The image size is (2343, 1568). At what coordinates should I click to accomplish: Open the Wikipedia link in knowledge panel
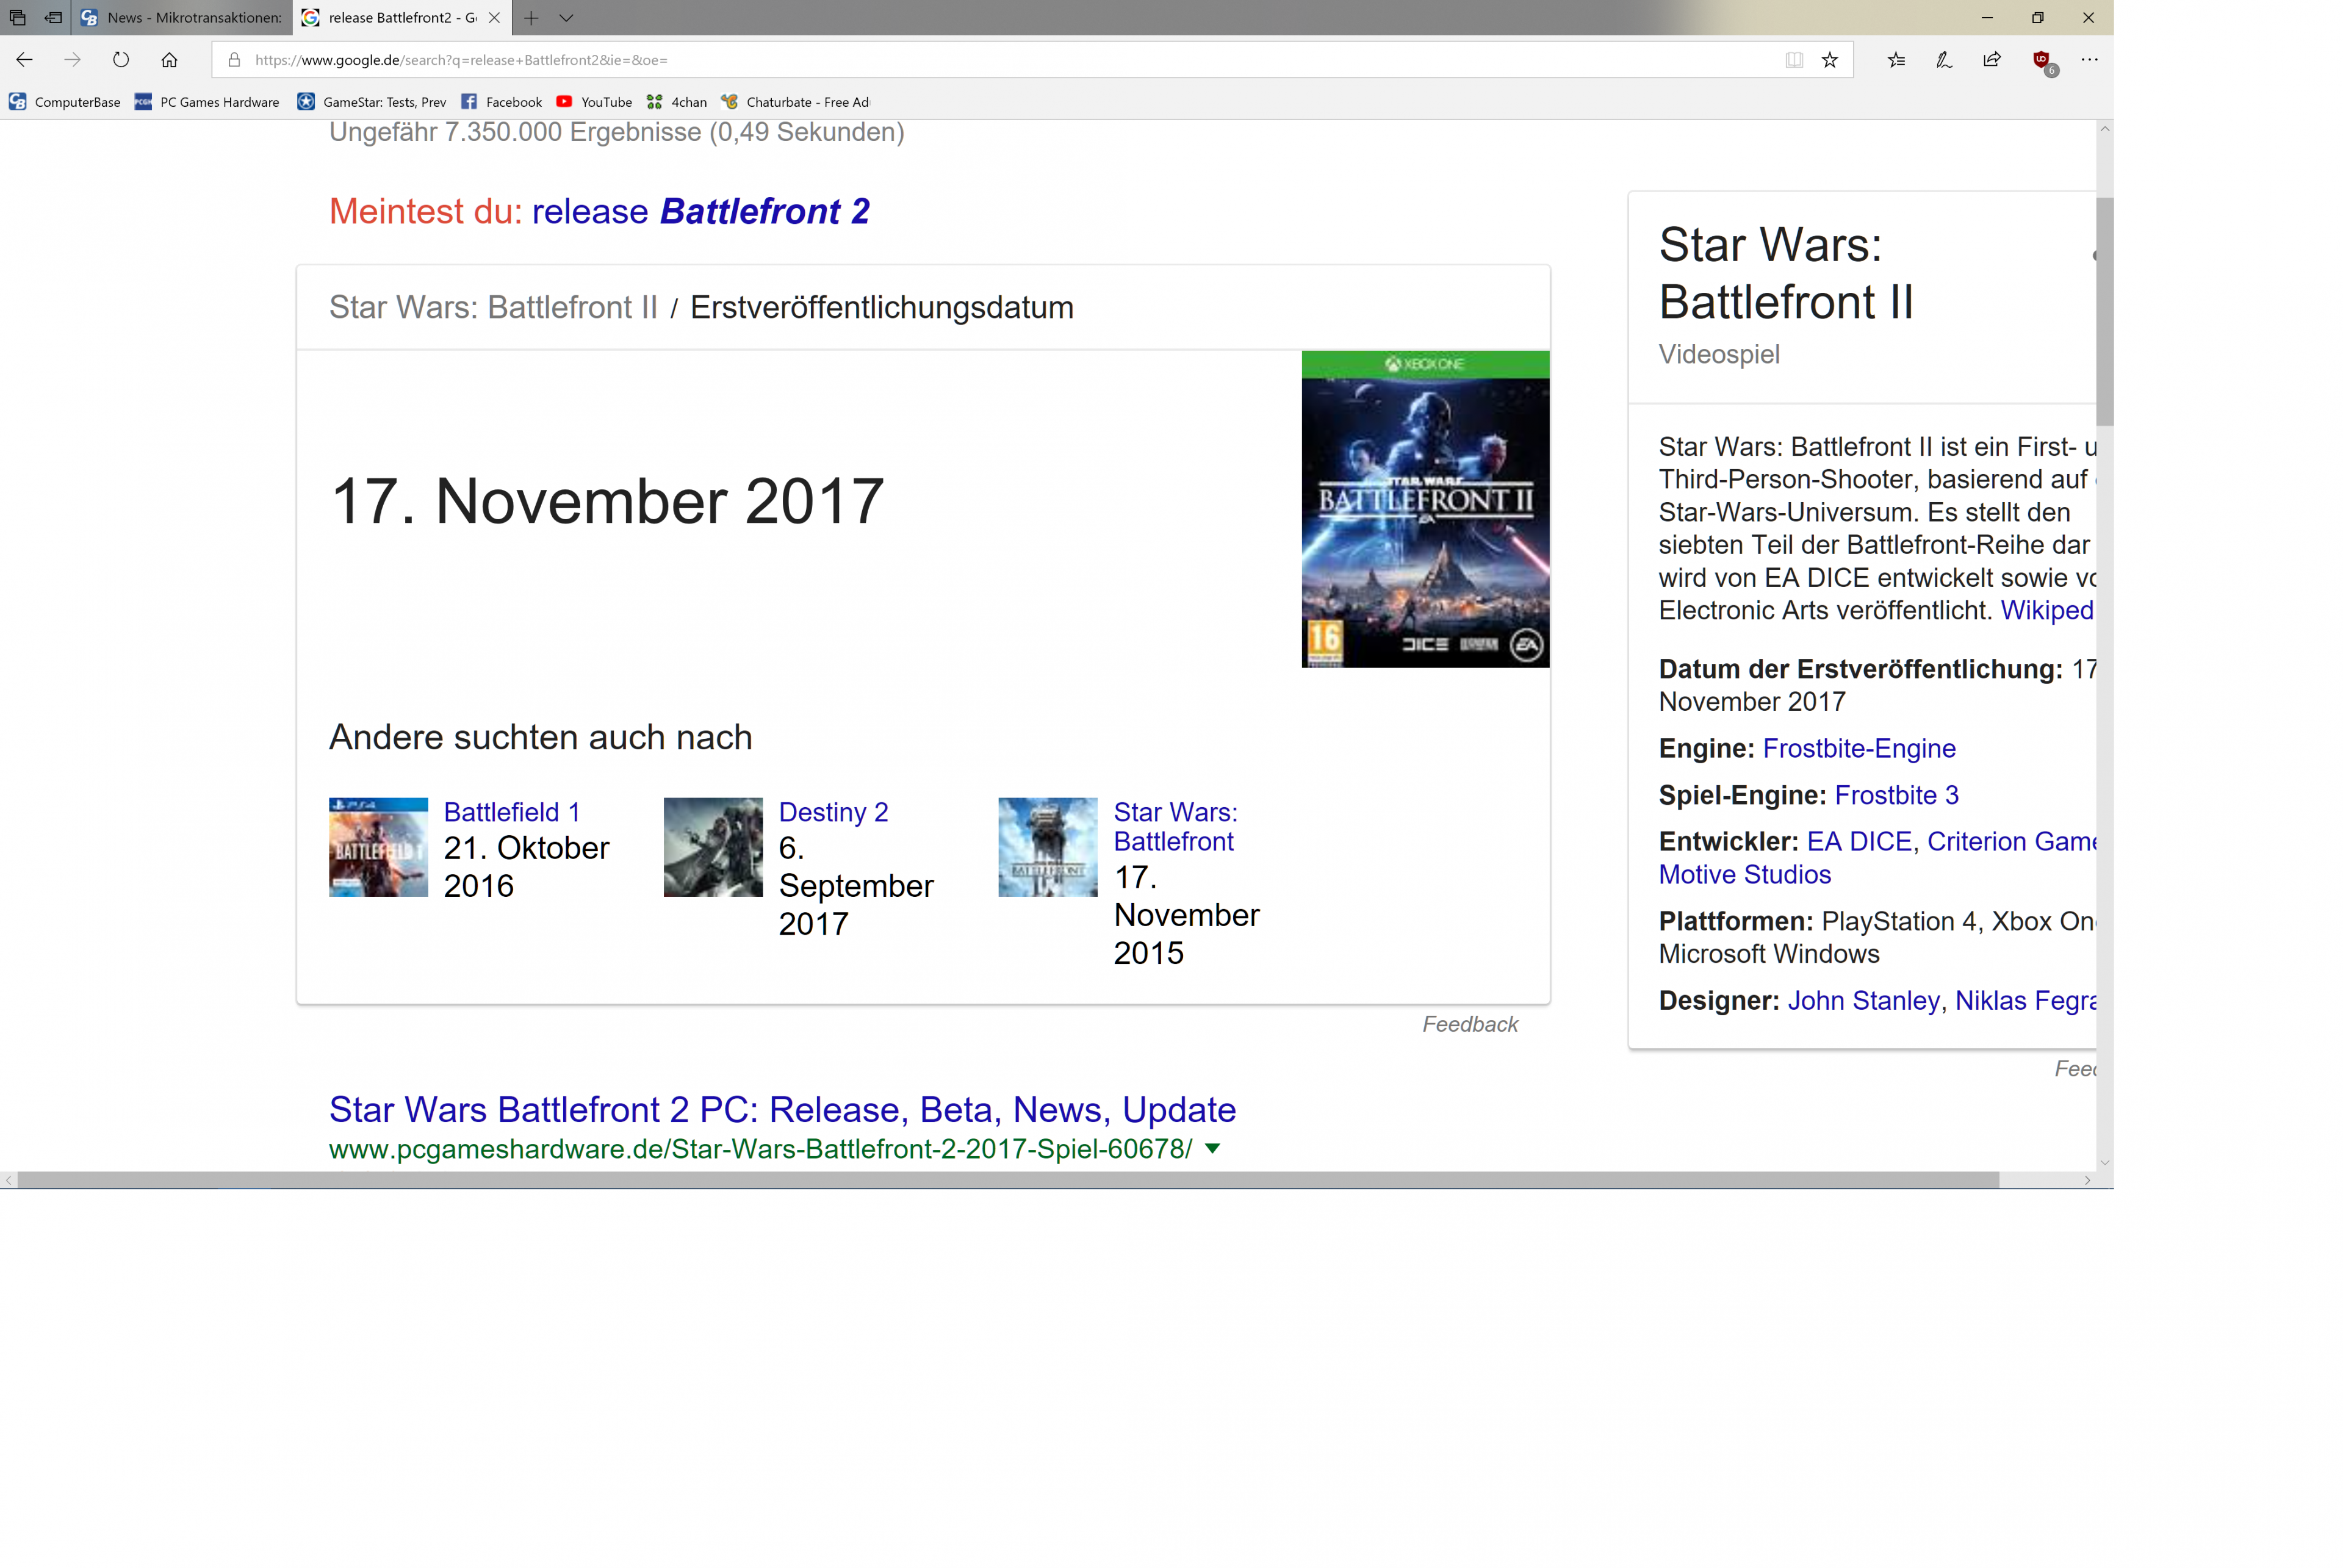point(2047,610)
